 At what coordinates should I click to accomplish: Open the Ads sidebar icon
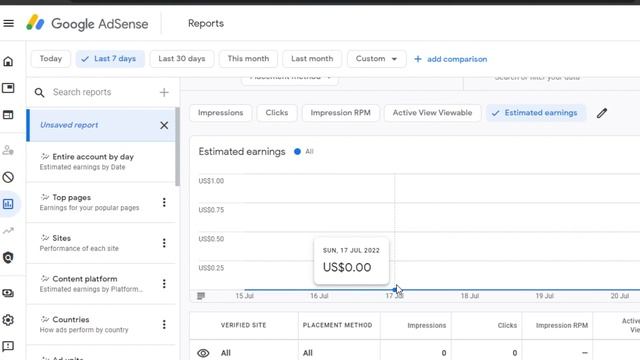pos(8,88)
